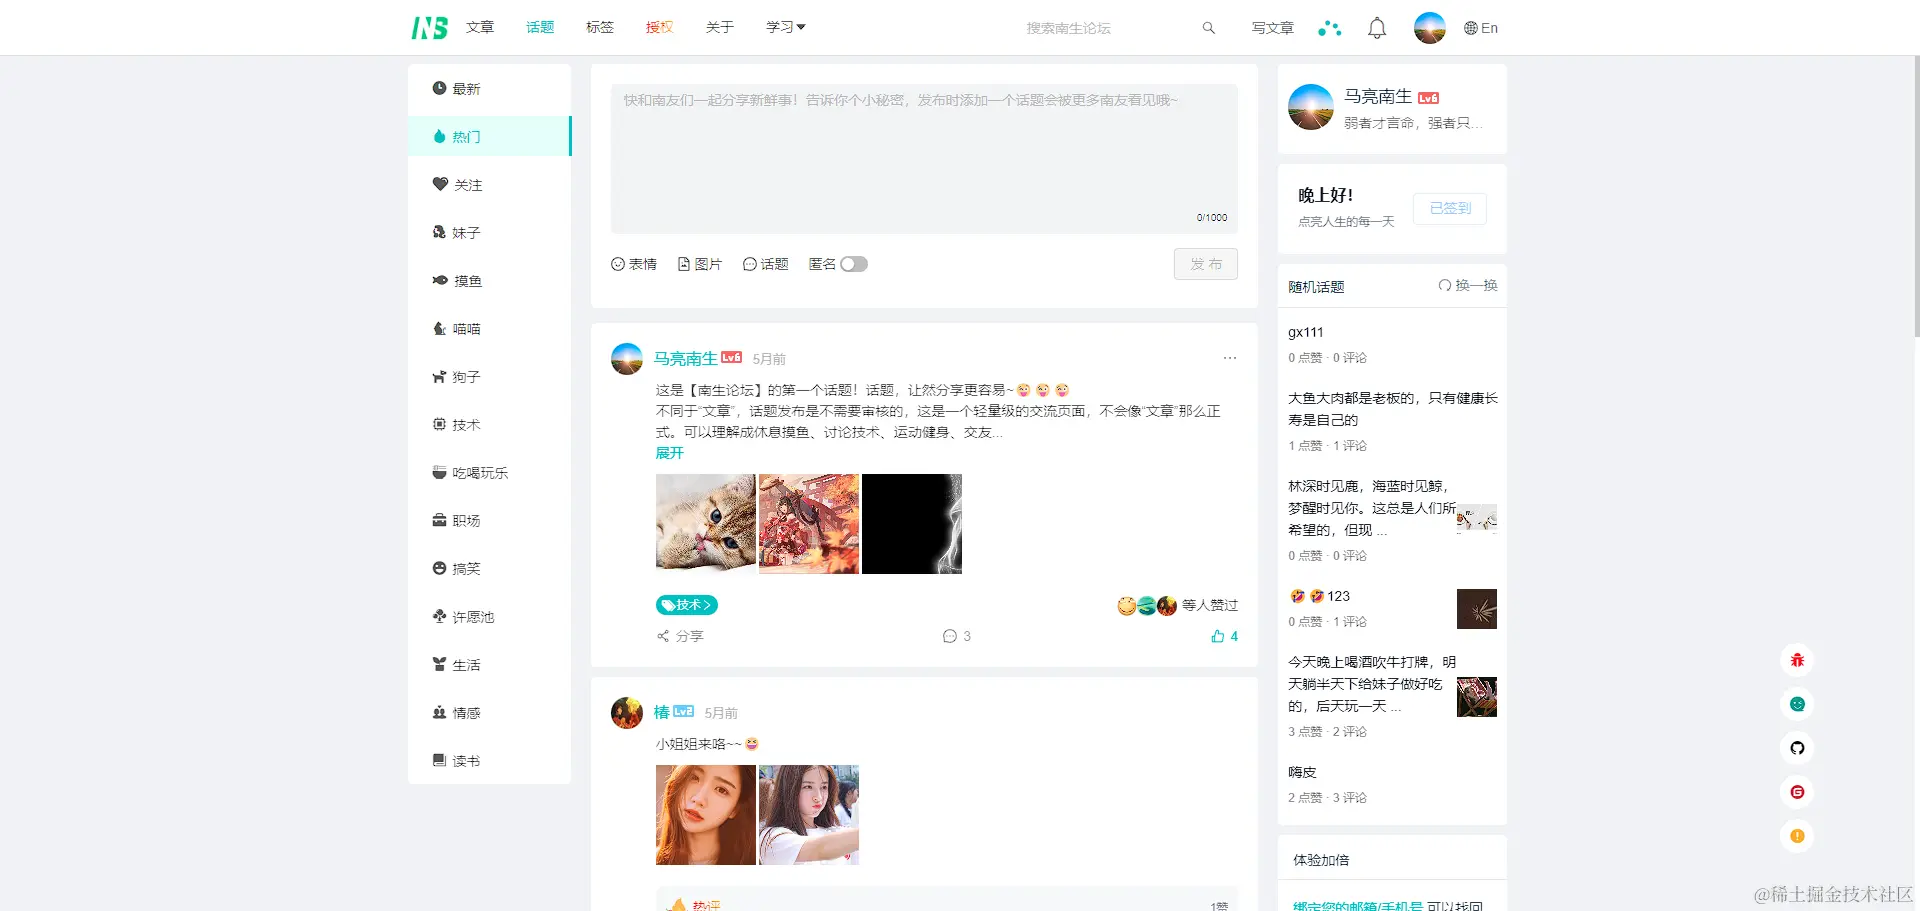Open the anime girl thumbnail image
Viewport: 1920px width, 911px height.
(809, 524)
